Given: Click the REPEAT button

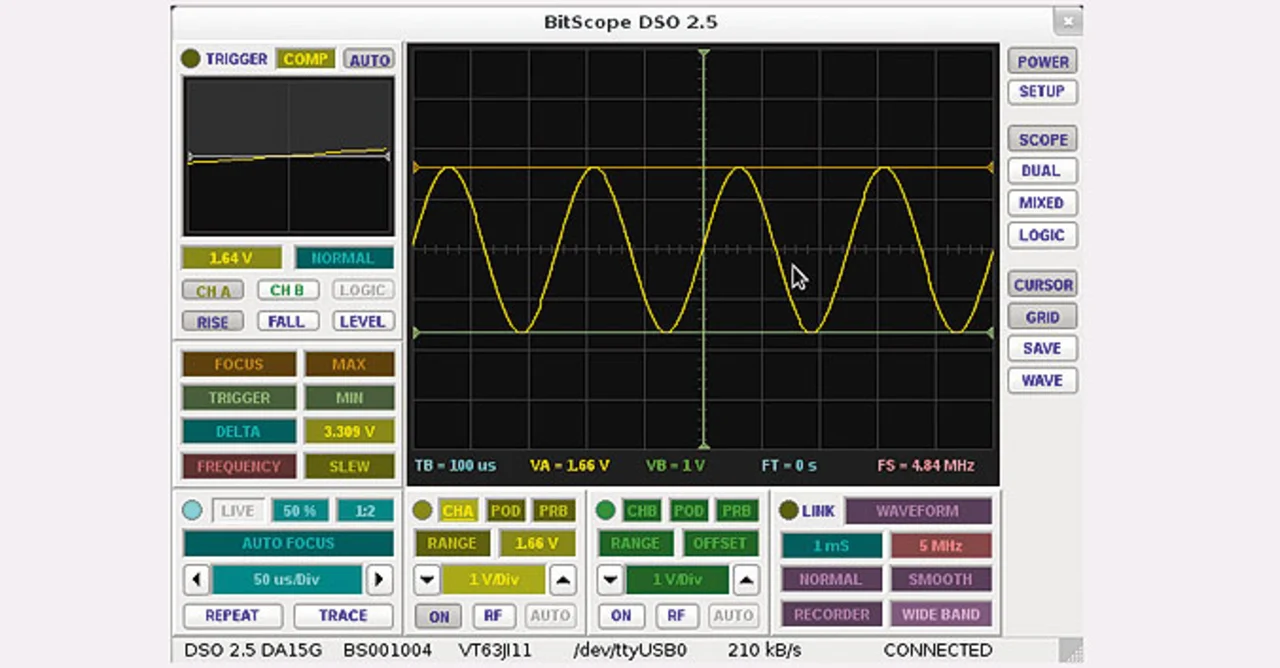Looking at the screenshot, I should coord(232,615).
